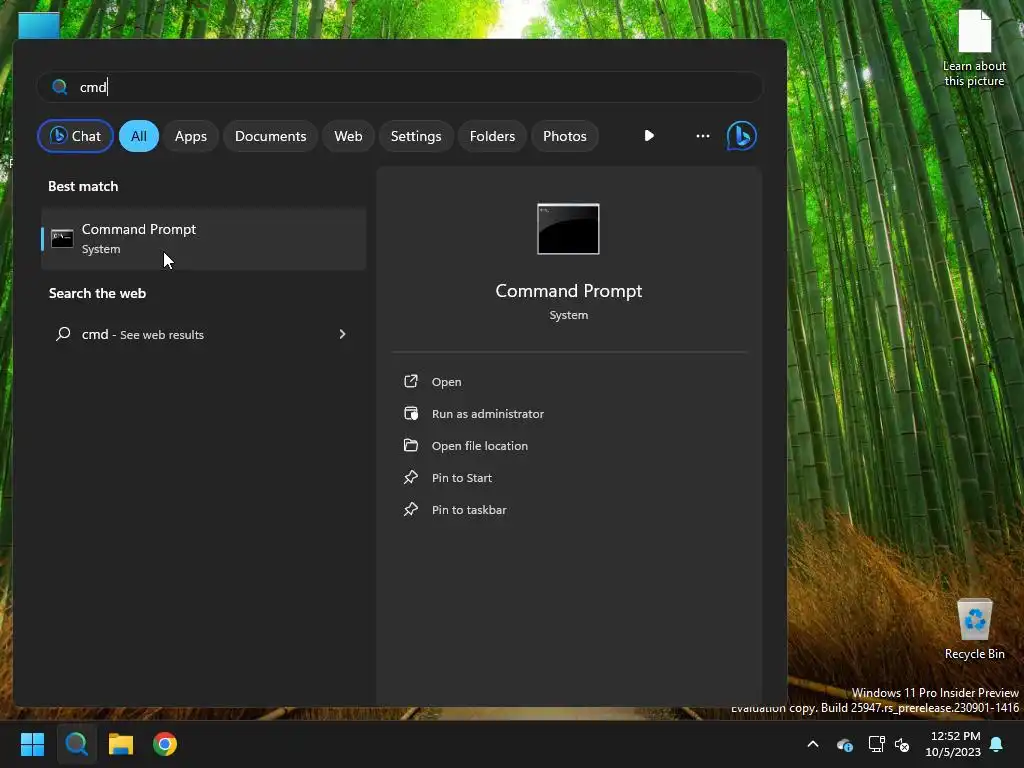Select the All filter tab
Viewport: 1024px width, 768px height.
138,136
